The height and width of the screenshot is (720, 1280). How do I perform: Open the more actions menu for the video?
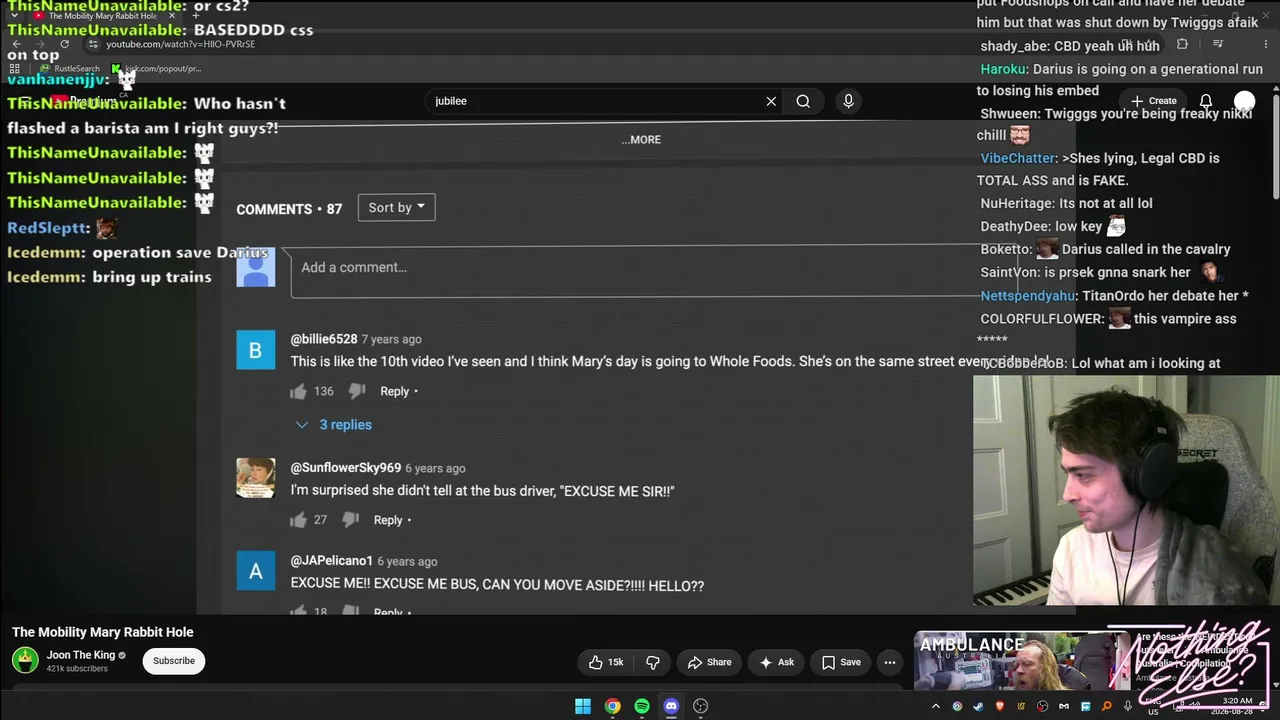point(889,662)
